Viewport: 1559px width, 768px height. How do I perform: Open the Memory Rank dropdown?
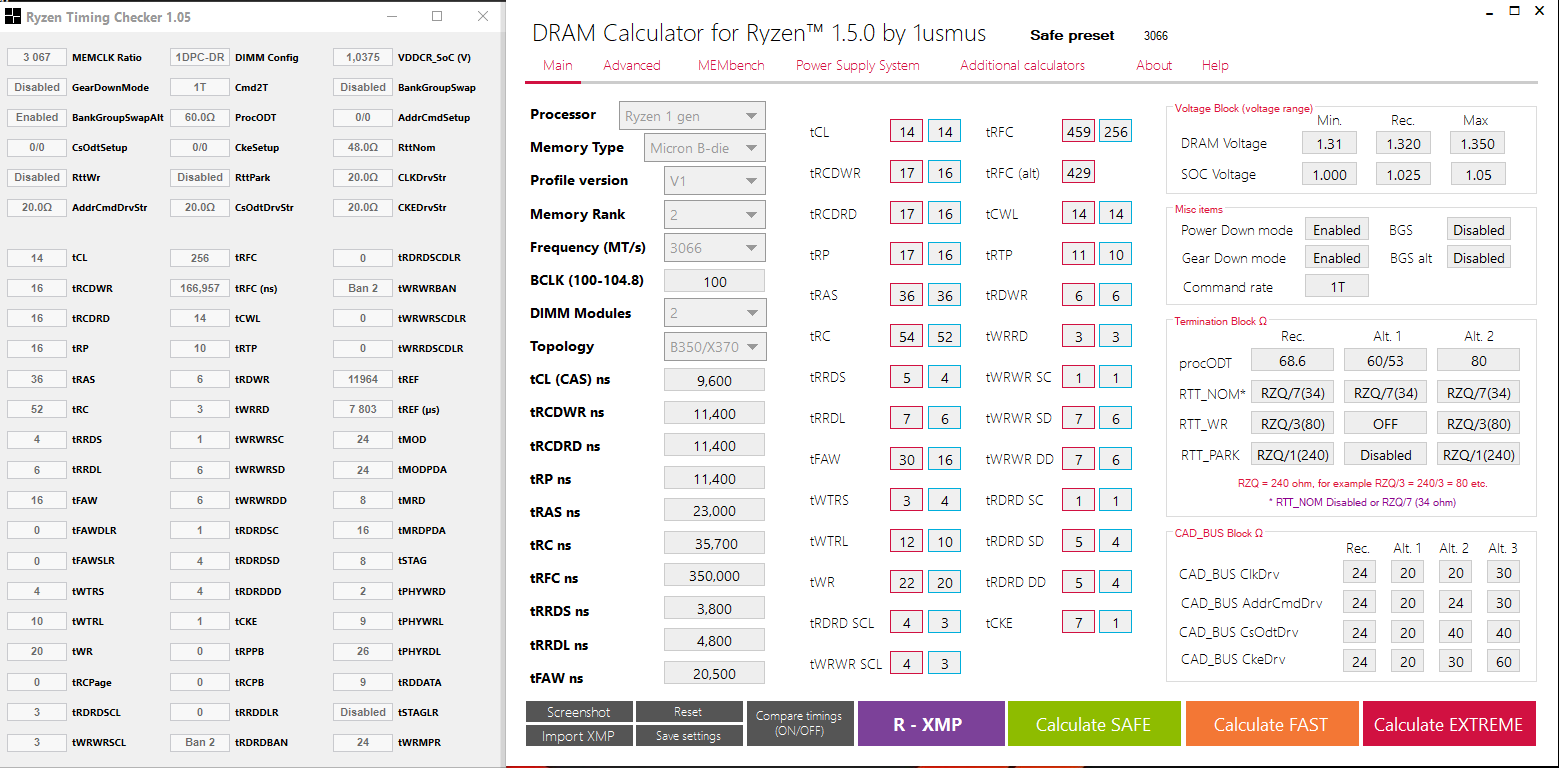715,214
